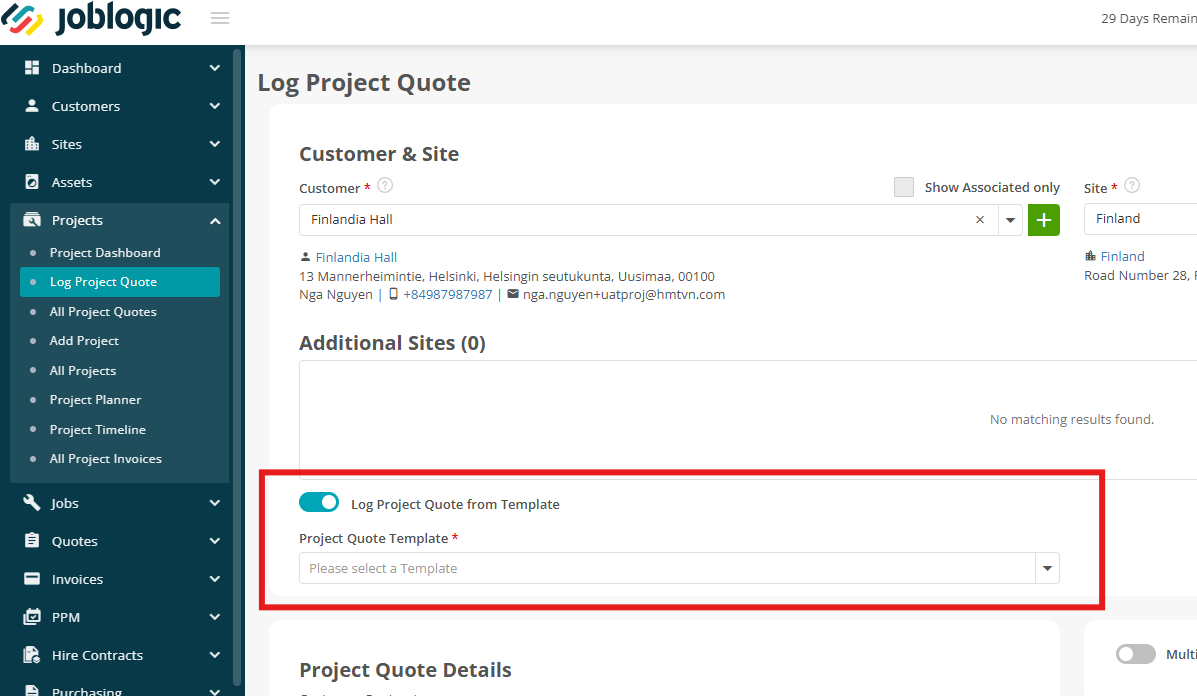Add a new customer with green plus
This screenshot has height=696, width=1197.
1044,220
